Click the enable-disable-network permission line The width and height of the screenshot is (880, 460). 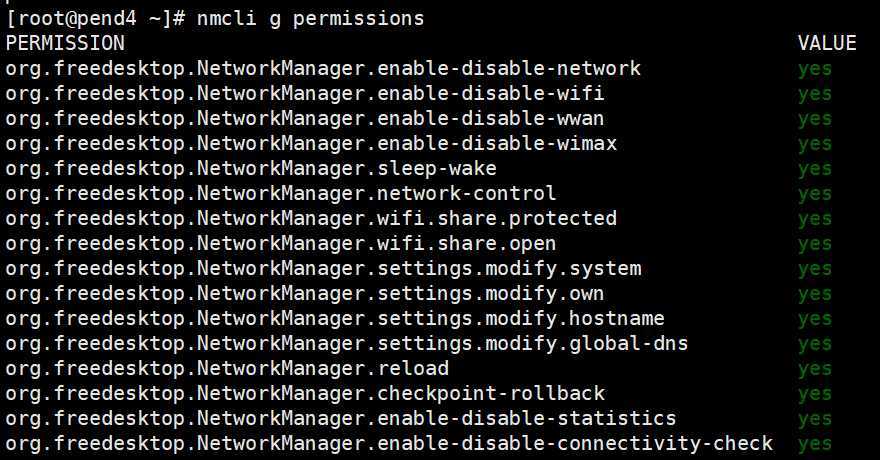(x=323, y=69)
